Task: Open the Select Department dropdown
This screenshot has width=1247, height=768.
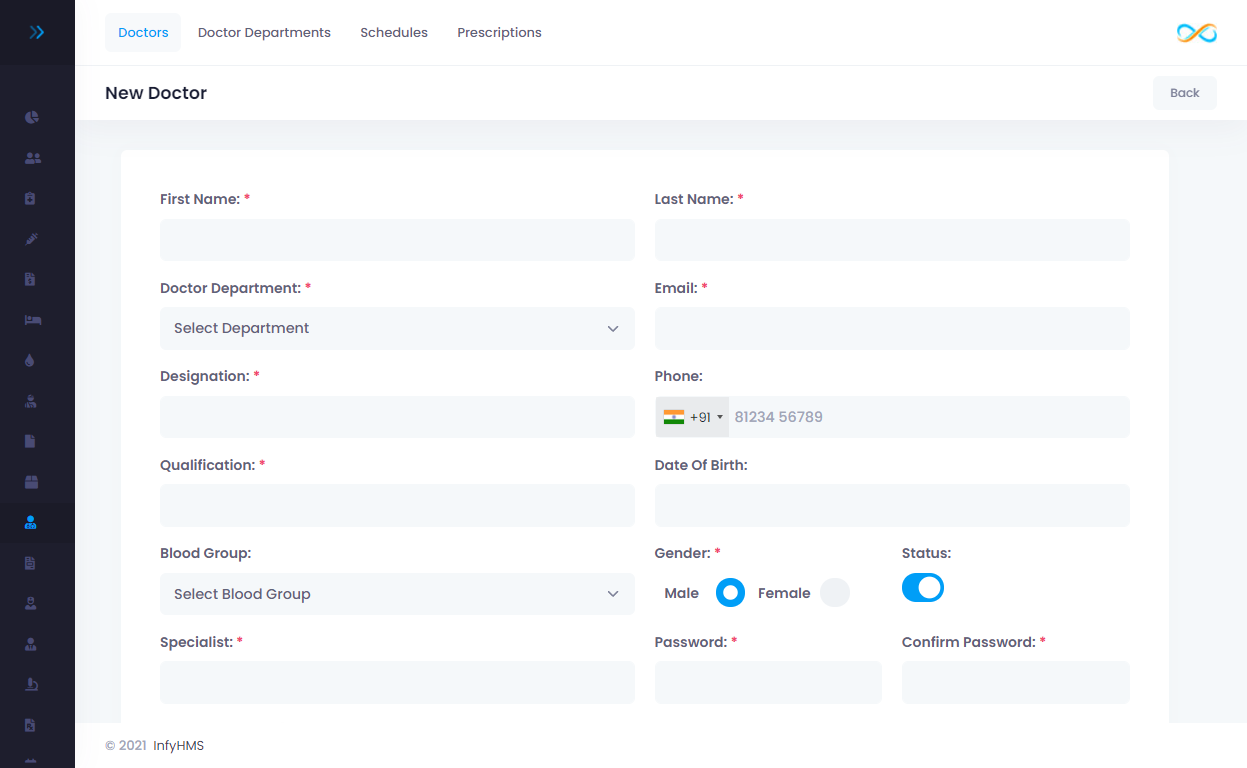Action: [397, 329]
